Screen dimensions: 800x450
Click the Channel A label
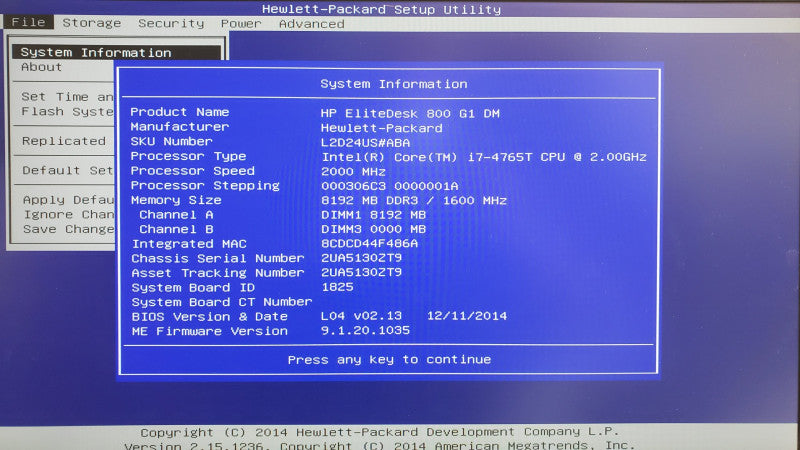pyautogui.click(x=176, y=215)
